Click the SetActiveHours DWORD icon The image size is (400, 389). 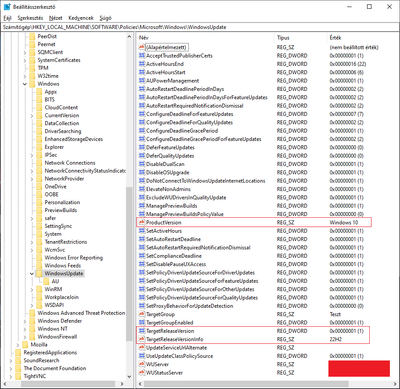point(142,231)
